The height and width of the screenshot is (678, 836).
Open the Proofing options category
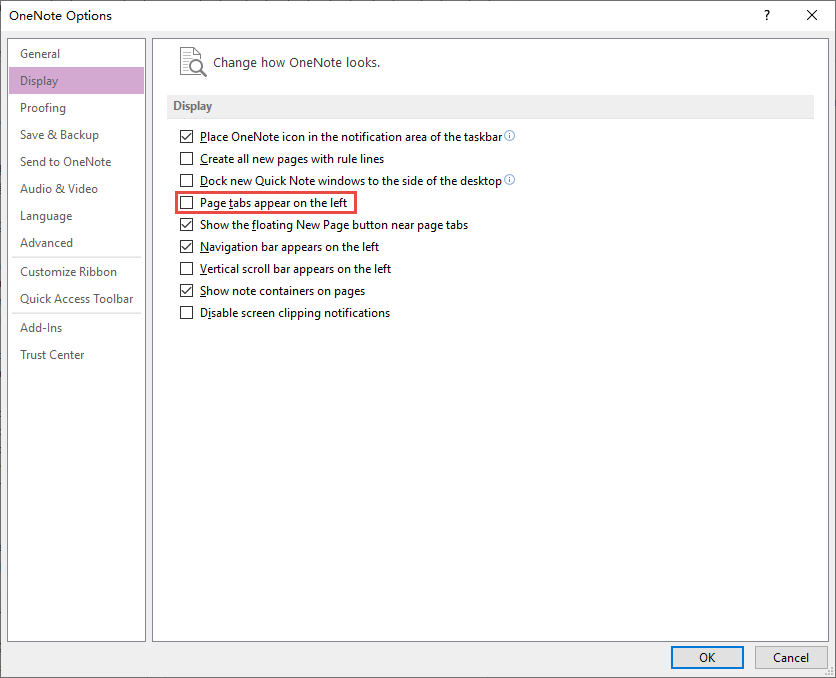click(76, 108)
